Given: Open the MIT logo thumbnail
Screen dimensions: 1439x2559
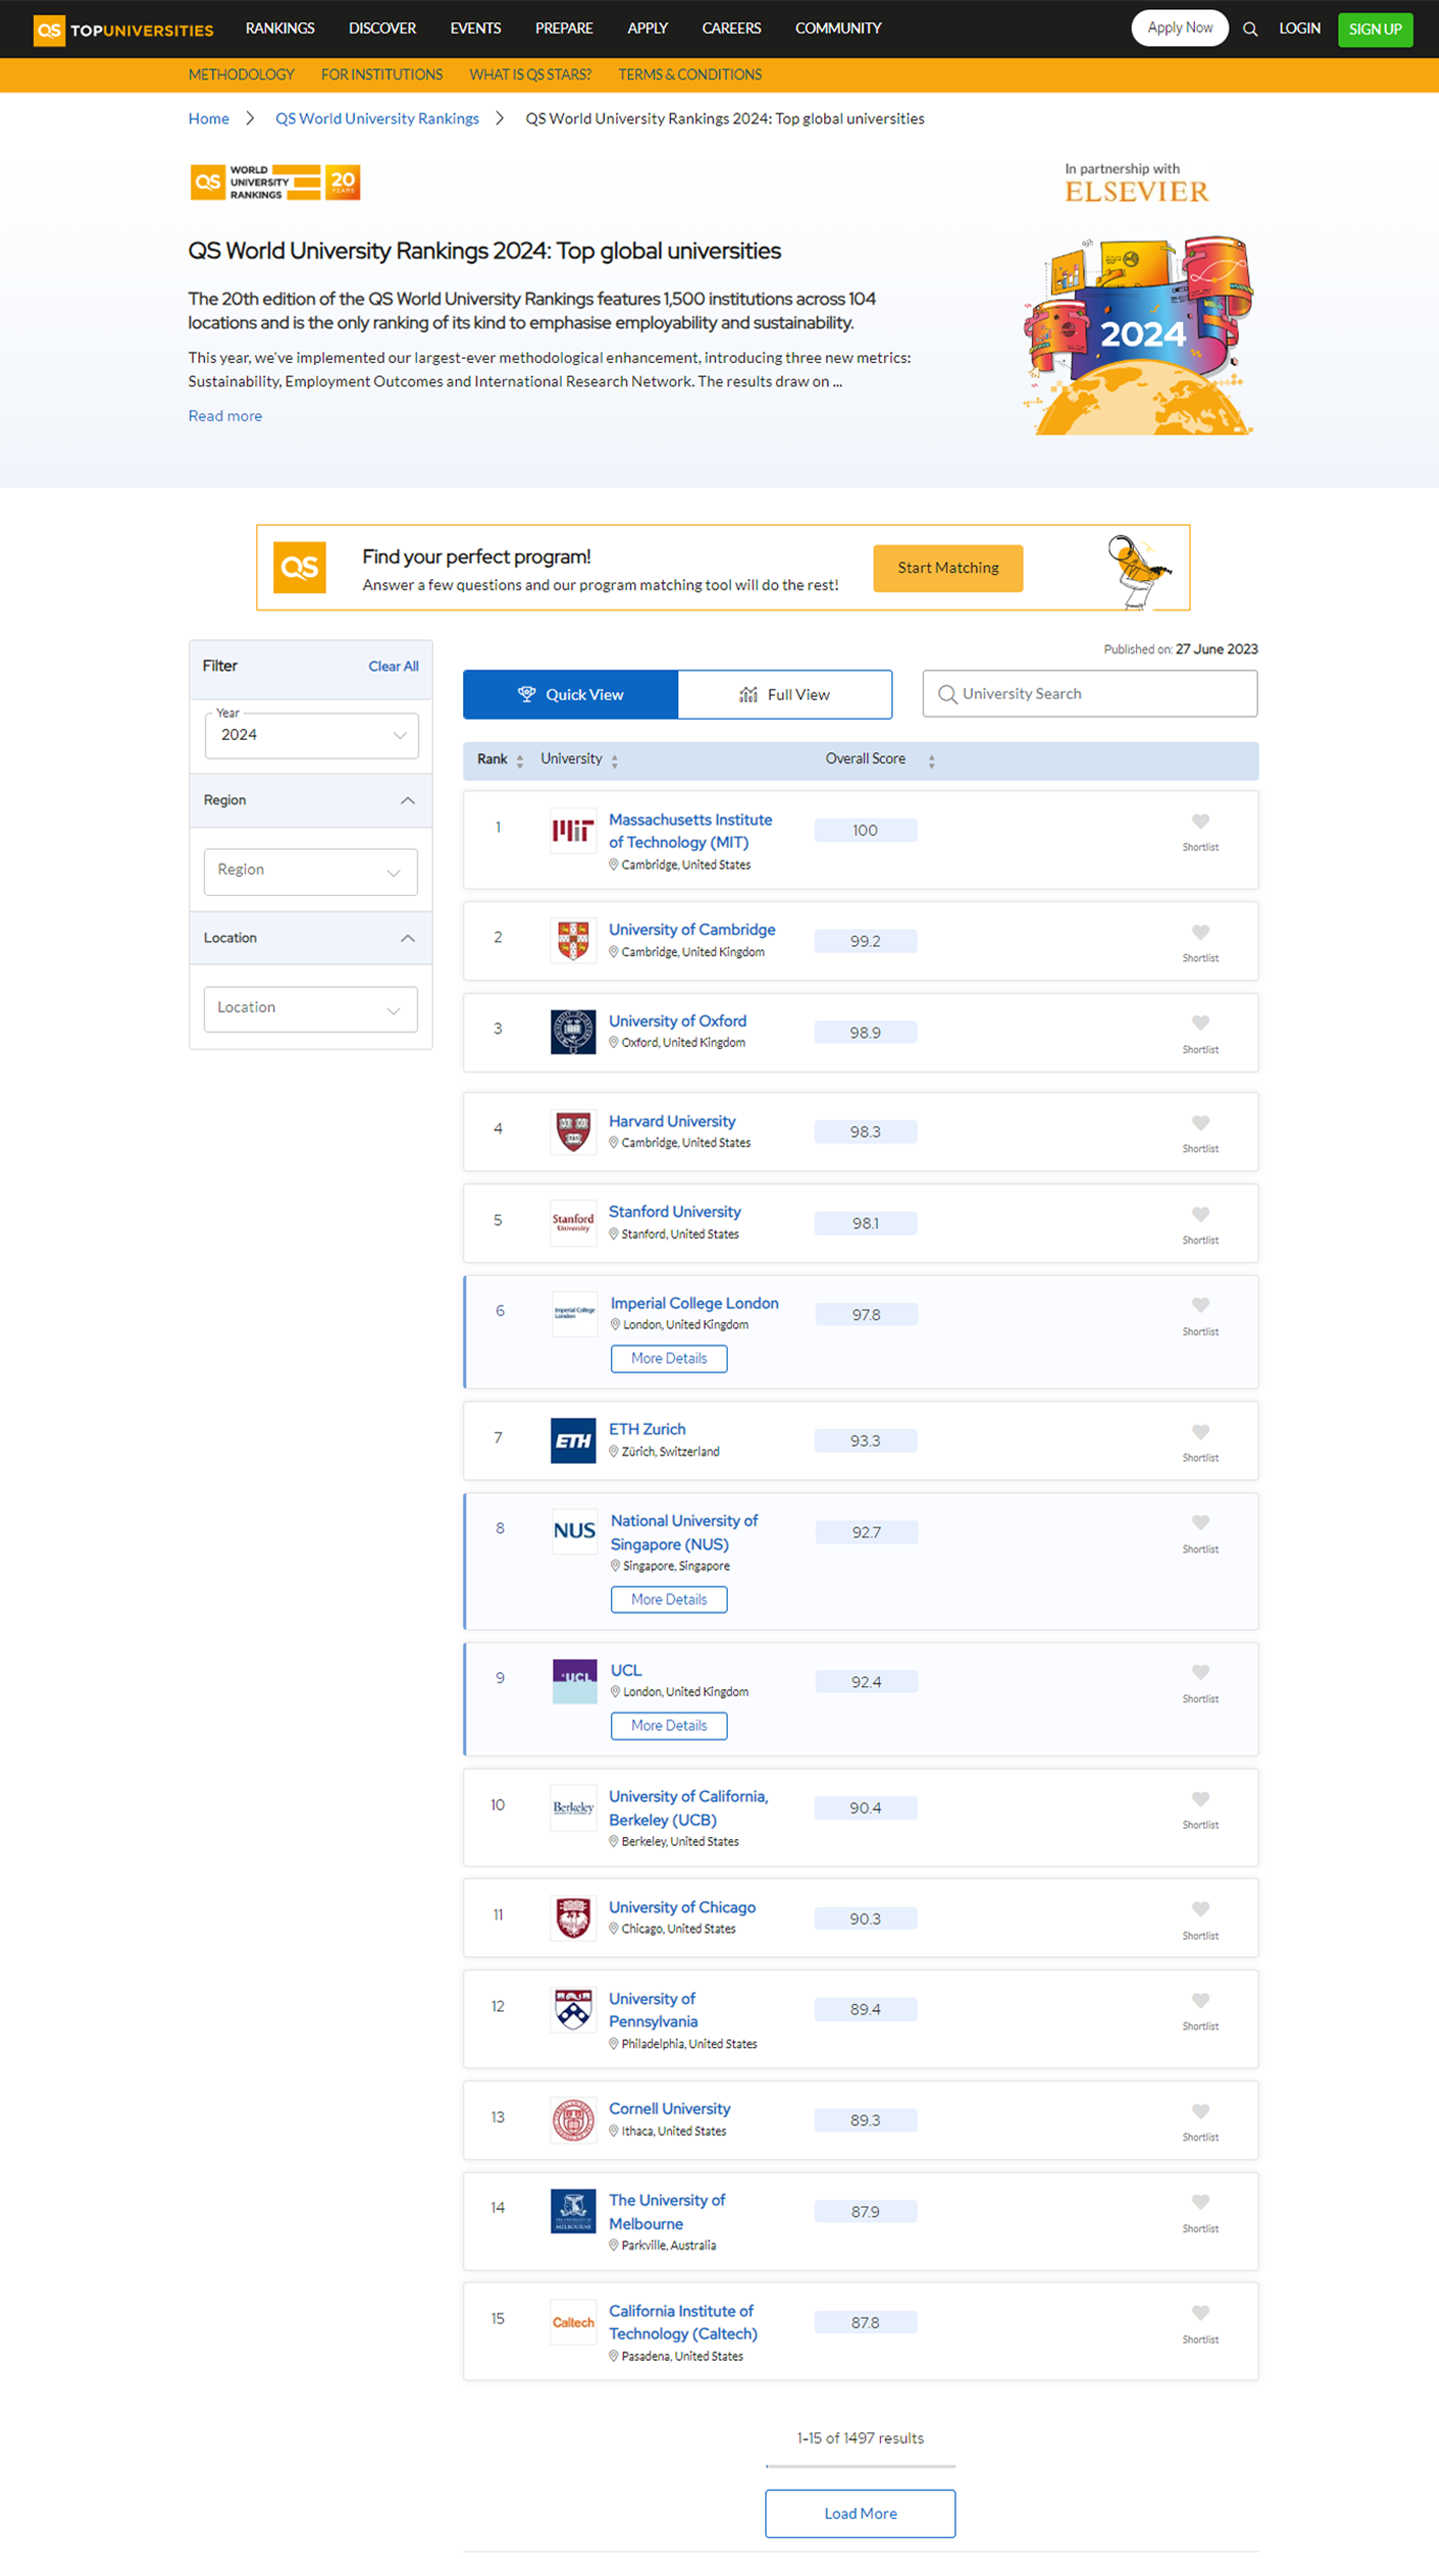Looking at the screenshot, I should [x=573, y=830].
